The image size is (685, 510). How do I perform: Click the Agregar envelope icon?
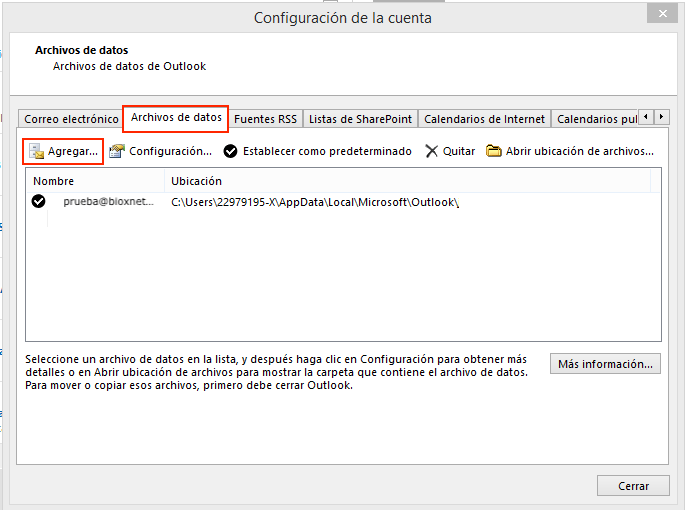(36, 151)
